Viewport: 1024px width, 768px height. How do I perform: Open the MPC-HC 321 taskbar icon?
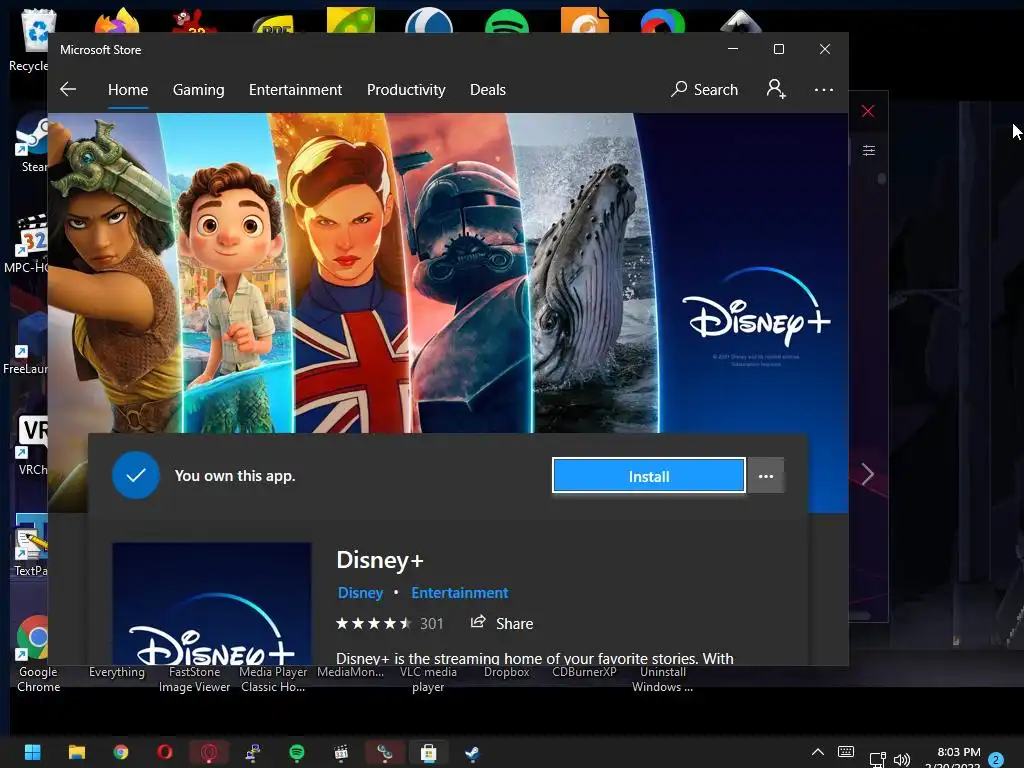341,752
